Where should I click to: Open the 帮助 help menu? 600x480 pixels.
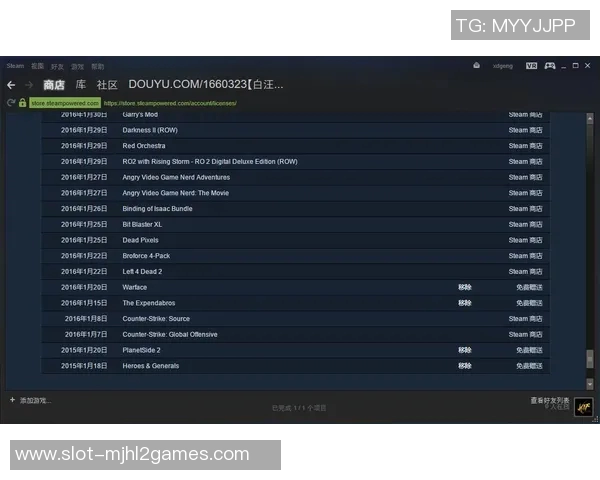coord(97,66)
